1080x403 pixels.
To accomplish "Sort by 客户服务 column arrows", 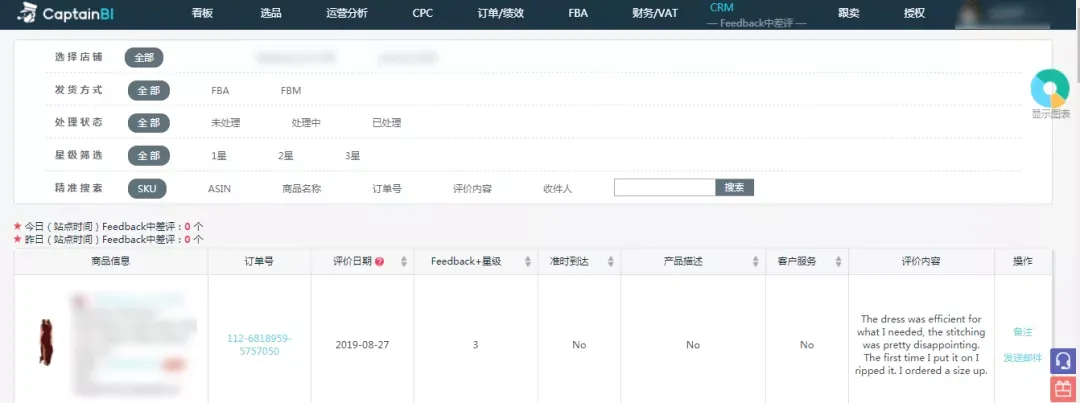I will click(x=838, y=262).
